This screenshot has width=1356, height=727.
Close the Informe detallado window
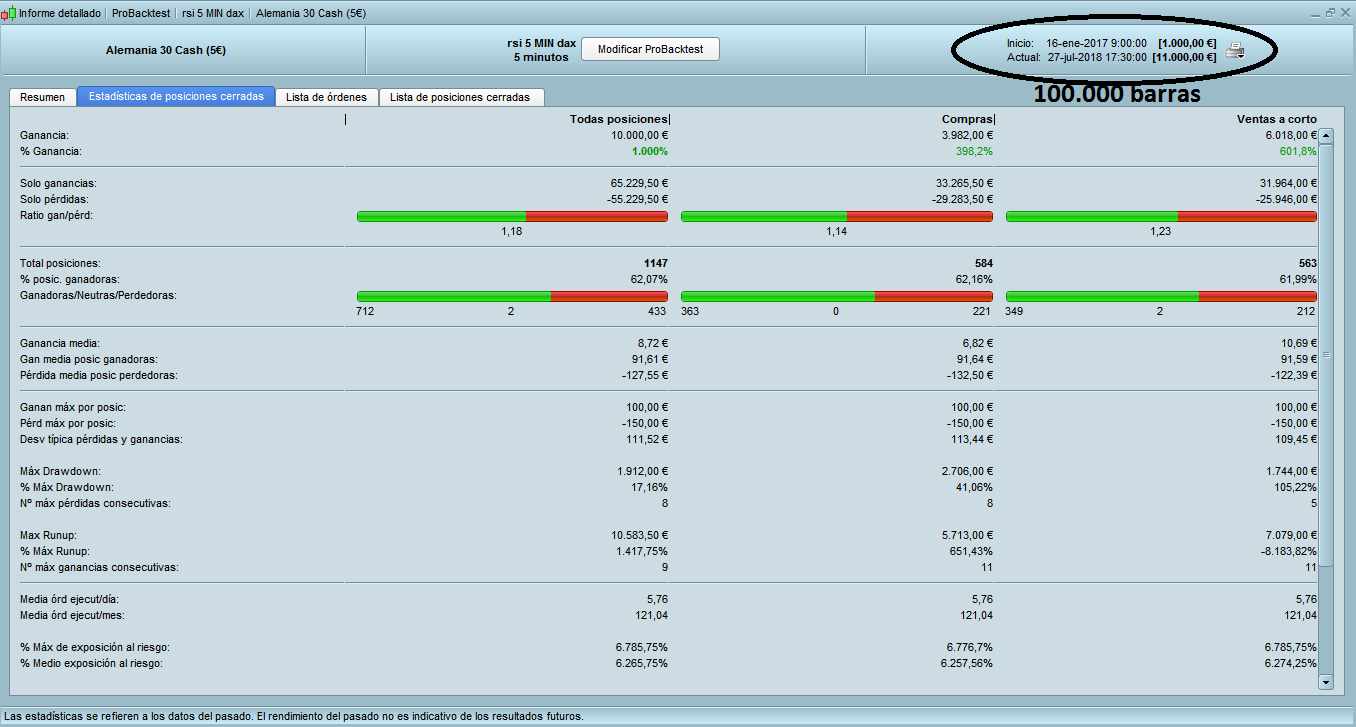1345,13
